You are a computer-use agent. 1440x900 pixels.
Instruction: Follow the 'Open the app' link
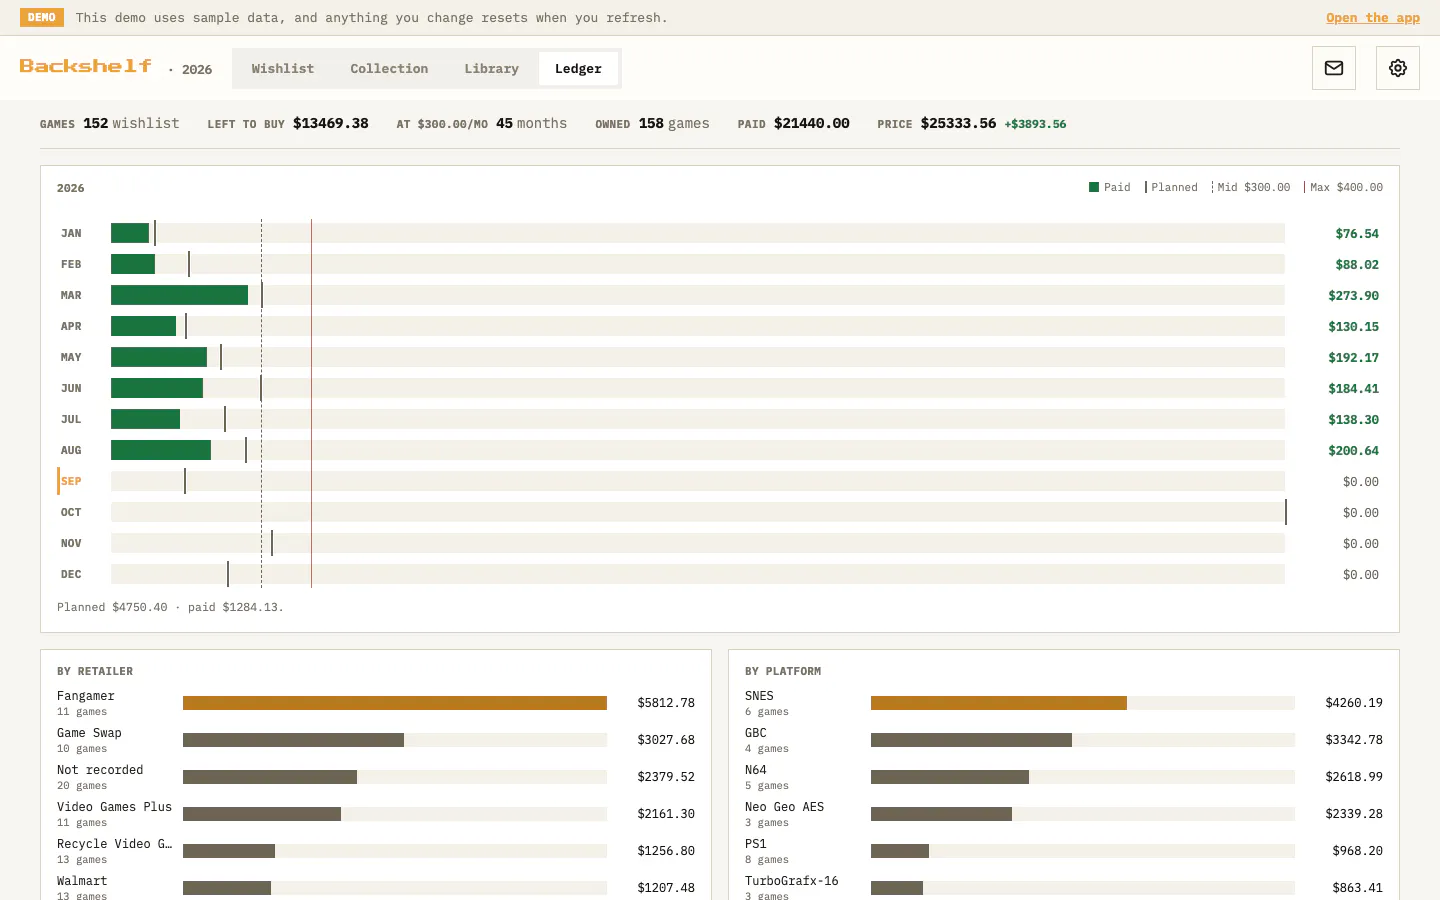click(x=1373, y=17)
